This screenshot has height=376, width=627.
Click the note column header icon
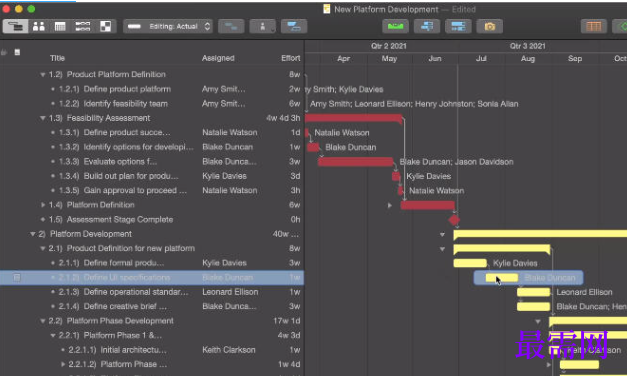(x=17, y=52)
